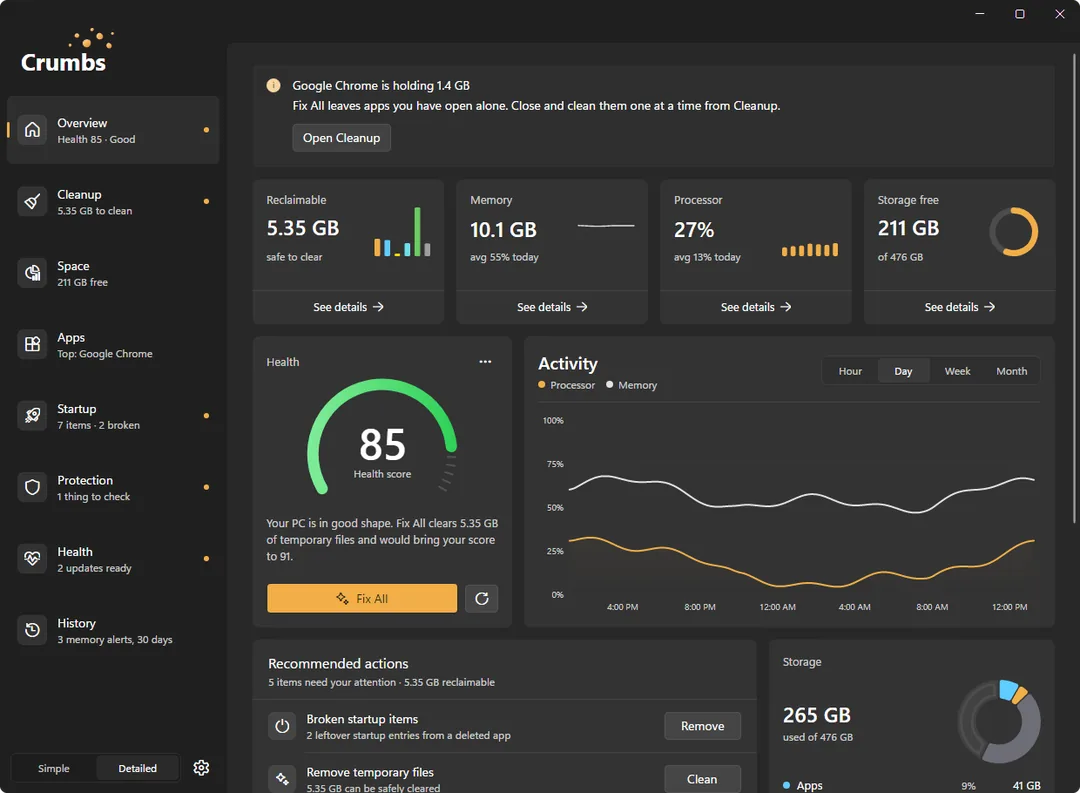Click the info icon in Chrome alert

273,85
